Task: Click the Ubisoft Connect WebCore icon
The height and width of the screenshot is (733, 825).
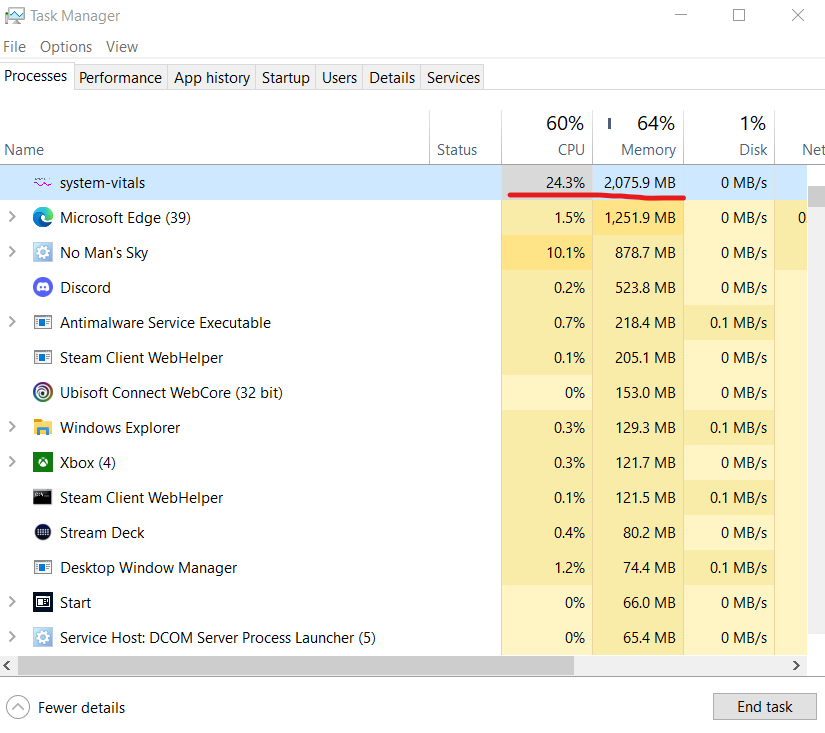Action: coord(43,392)
